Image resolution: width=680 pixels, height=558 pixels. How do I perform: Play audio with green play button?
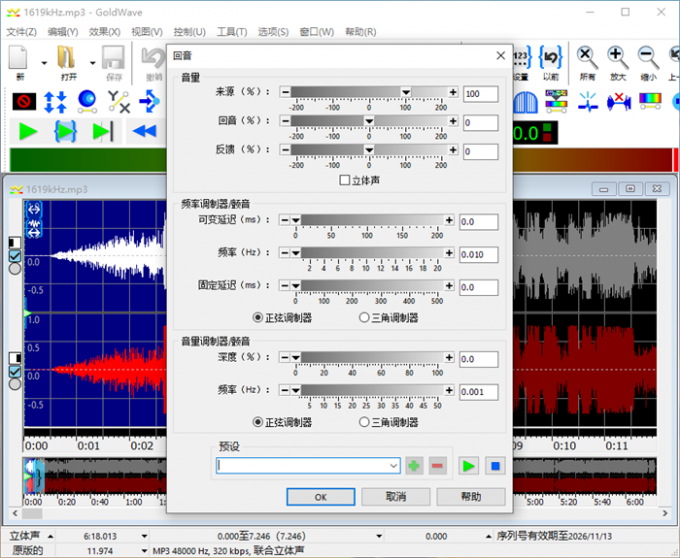[x=28, y=131]
